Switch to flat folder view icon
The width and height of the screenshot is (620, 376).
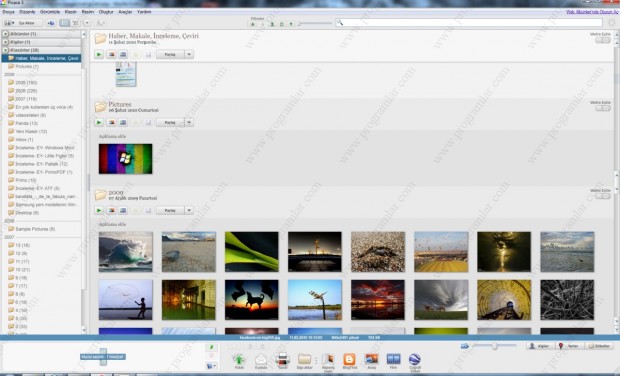coord(64,23)
